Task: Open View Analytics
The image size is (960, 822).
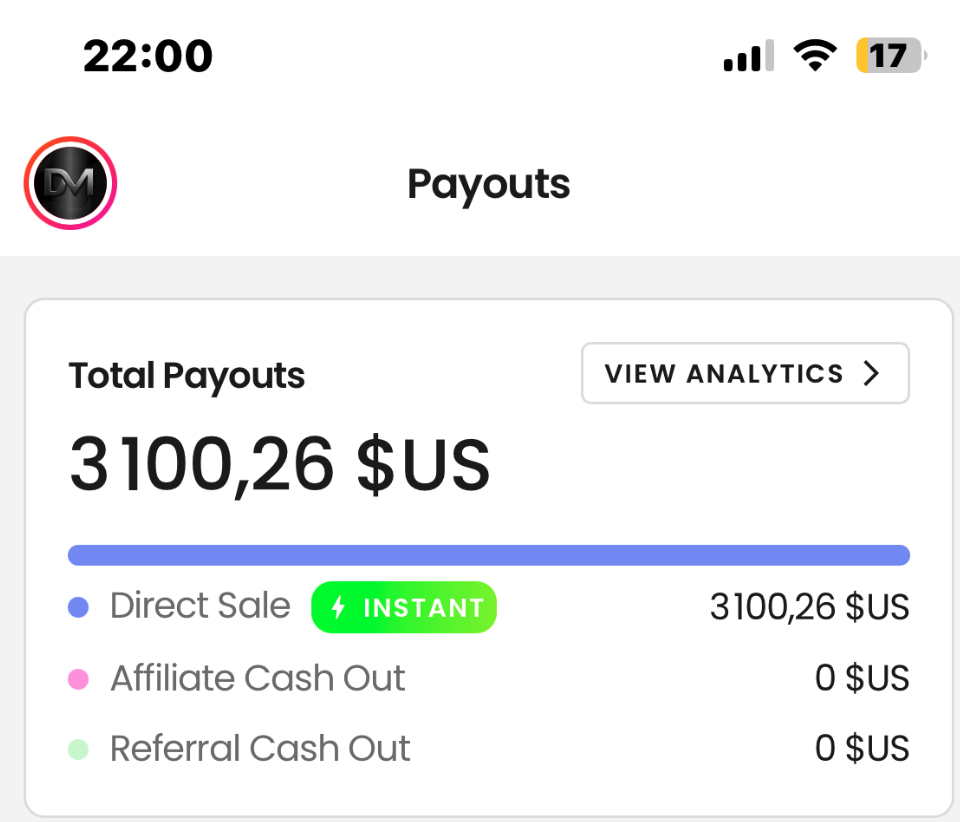Action: click(x=745, y=373)
